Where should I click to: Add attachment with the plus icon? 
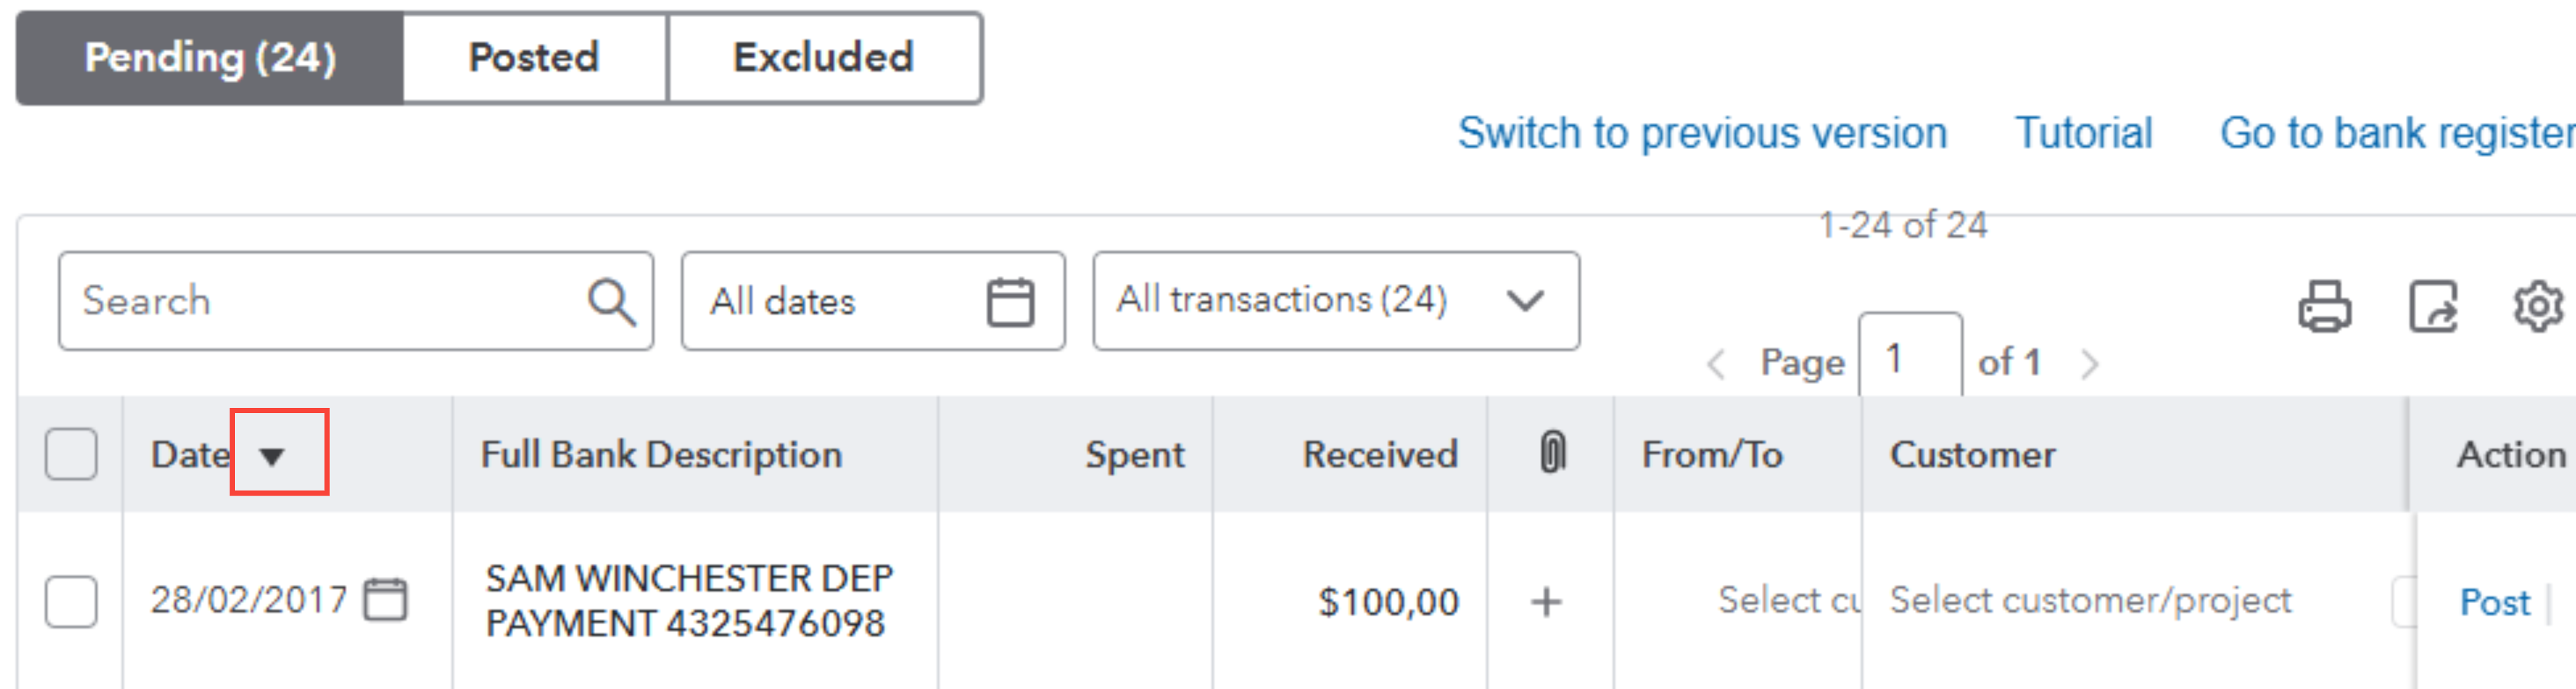pyautogui.click(x=1546, y=602)
